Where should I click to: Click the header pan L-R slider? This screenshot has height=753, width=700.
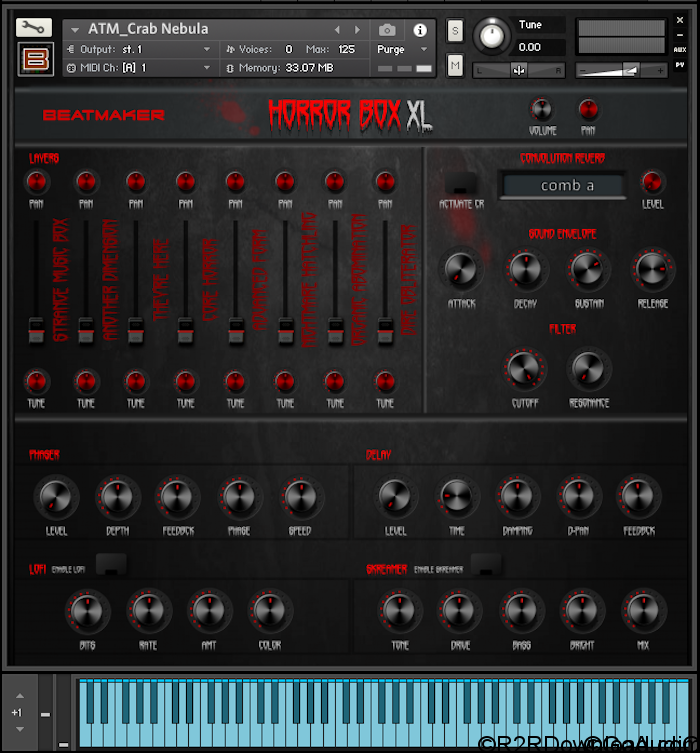point(519,71)
